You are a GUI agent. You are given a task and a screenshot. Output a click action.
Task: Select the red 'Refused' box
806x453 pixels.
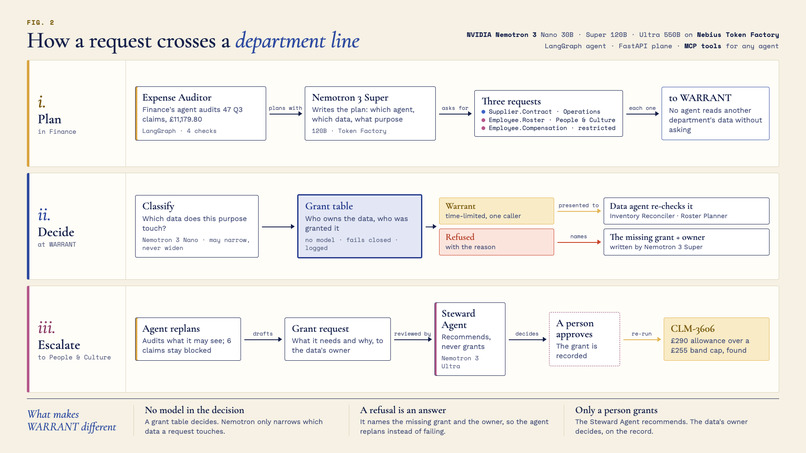(x=497, y=242)
